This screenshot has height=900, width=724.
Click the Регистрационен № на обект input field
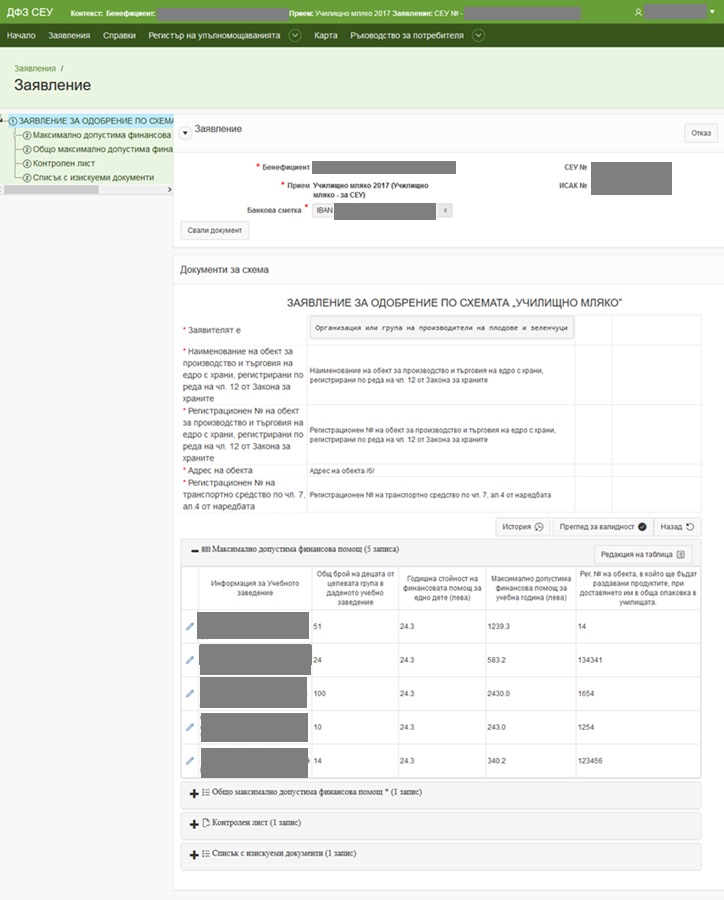pos(441,435)
